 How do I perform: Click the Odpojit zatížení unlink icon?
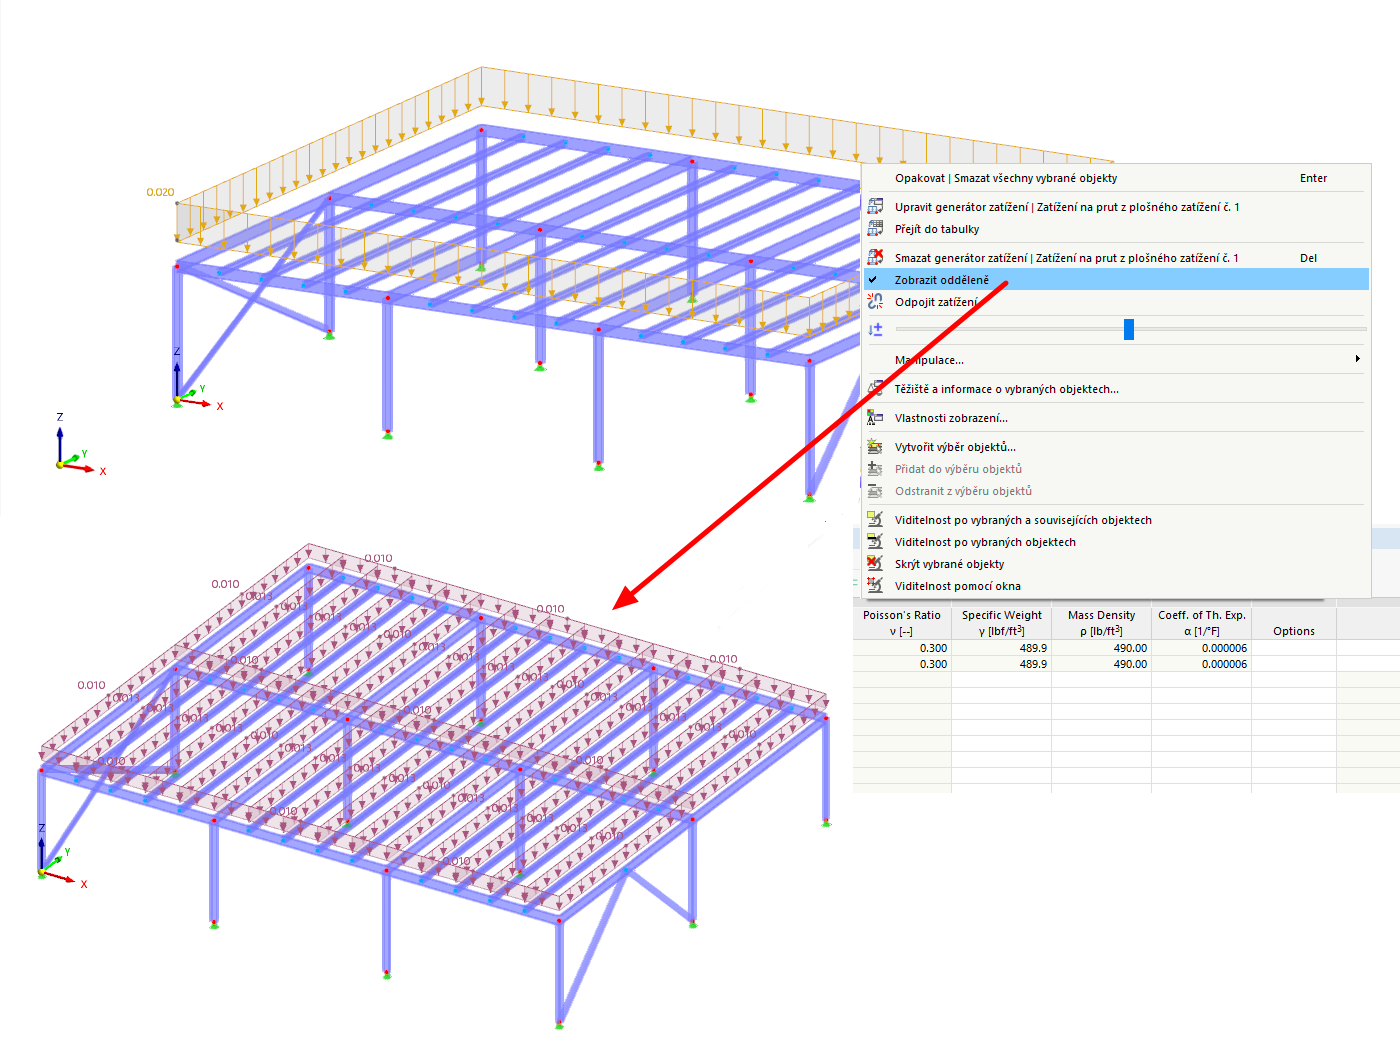pos(875,302)
